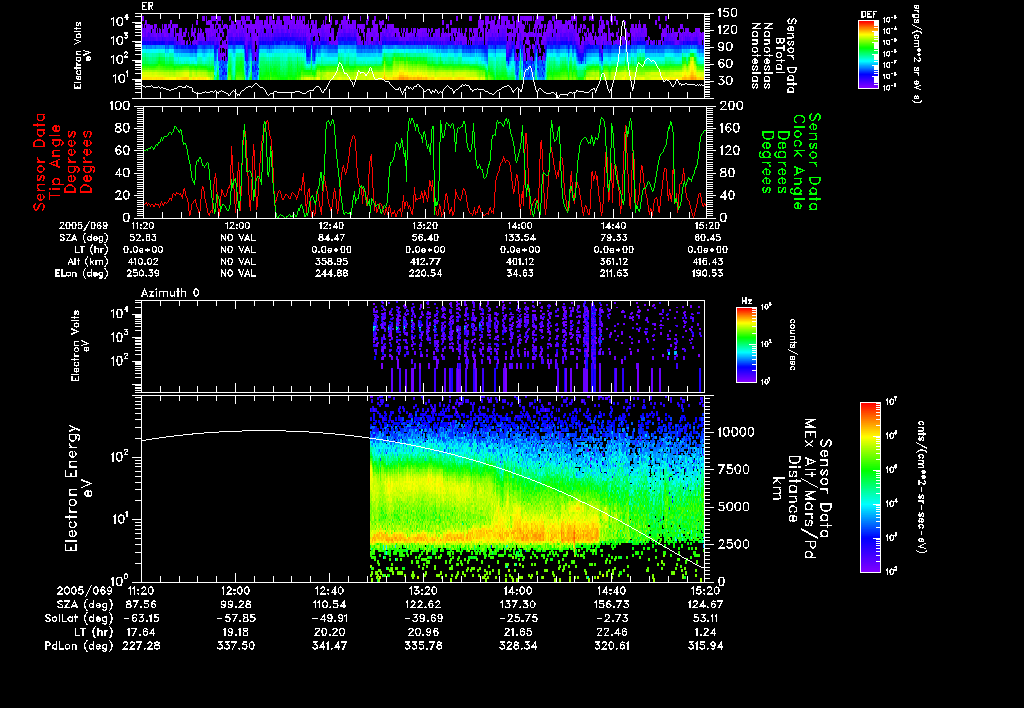Click altitude value "416.43"
The height and width of the screenshot is (708, 1024).
[708, 262]
